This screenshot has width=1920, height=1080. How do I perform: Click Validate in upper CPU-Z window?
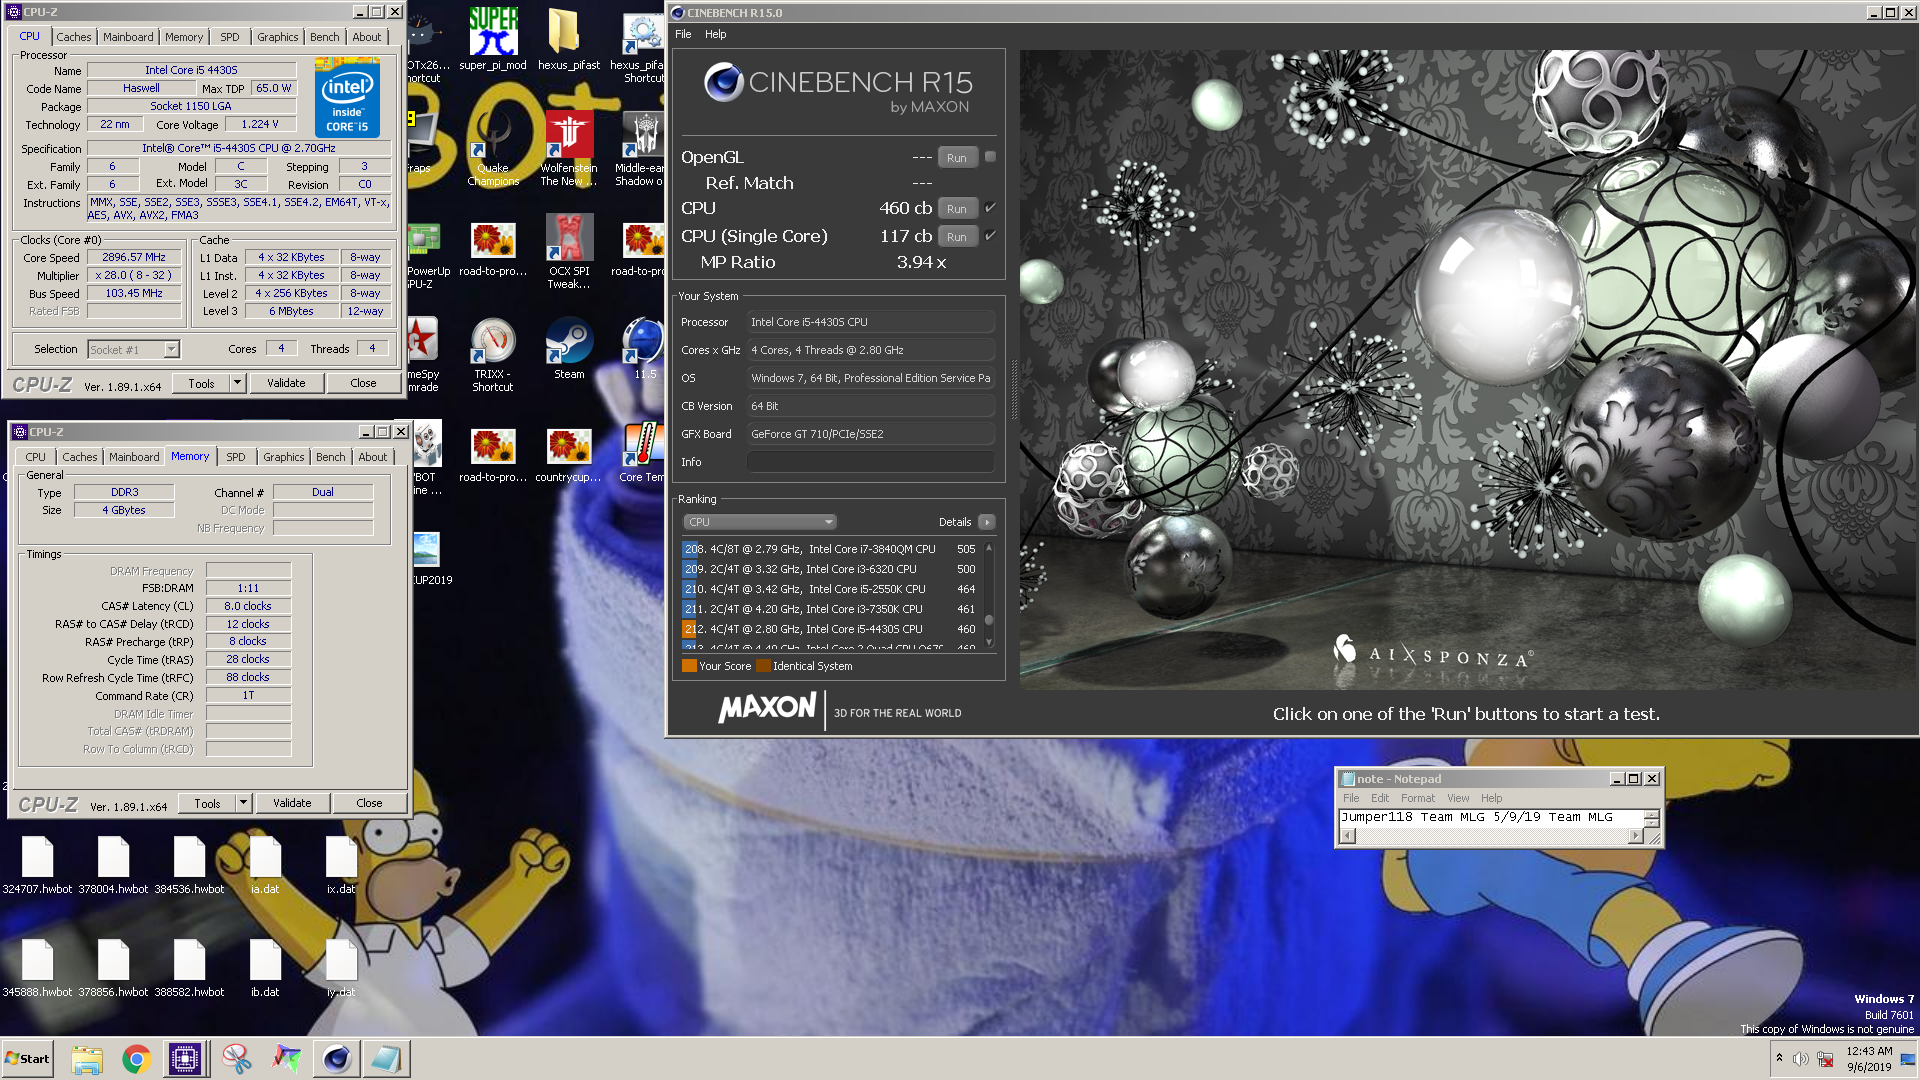coord(286,383)
